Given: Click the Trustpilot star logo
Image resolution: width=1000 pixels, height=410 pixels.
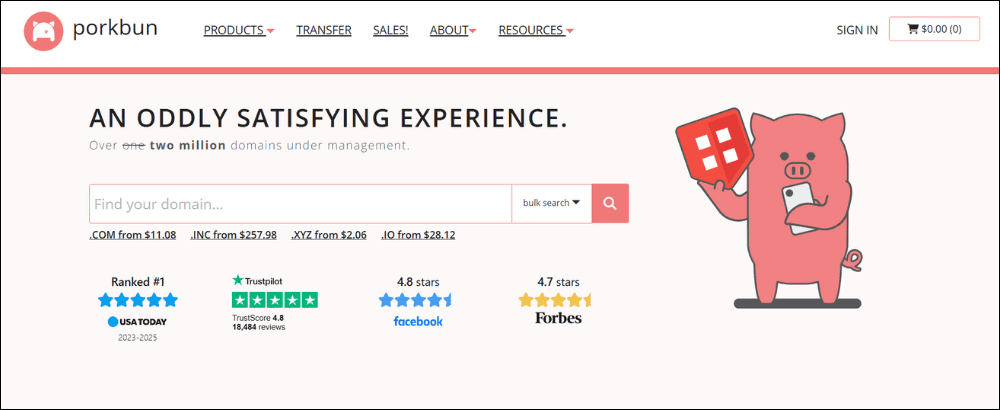Looking at the screenshot, I should click(258, 280).
